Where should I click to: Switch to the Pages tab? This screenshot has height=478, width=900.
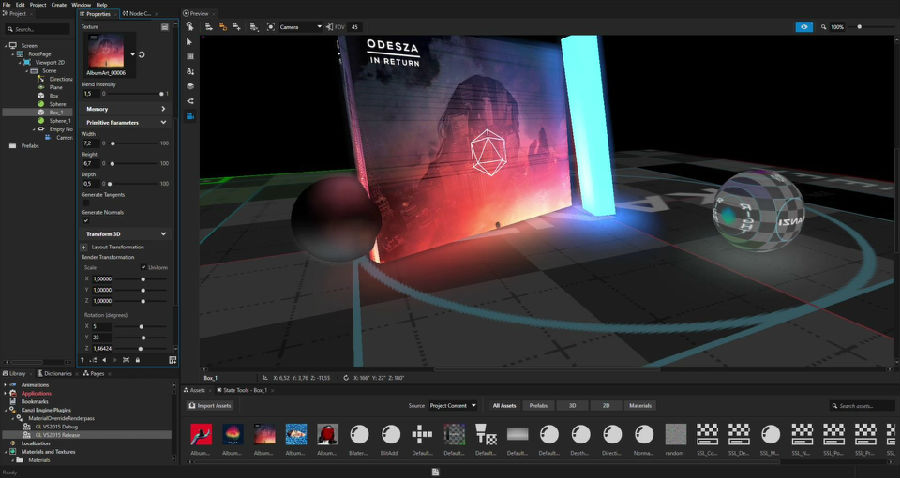pyautogui.click(x=94, y=374)
